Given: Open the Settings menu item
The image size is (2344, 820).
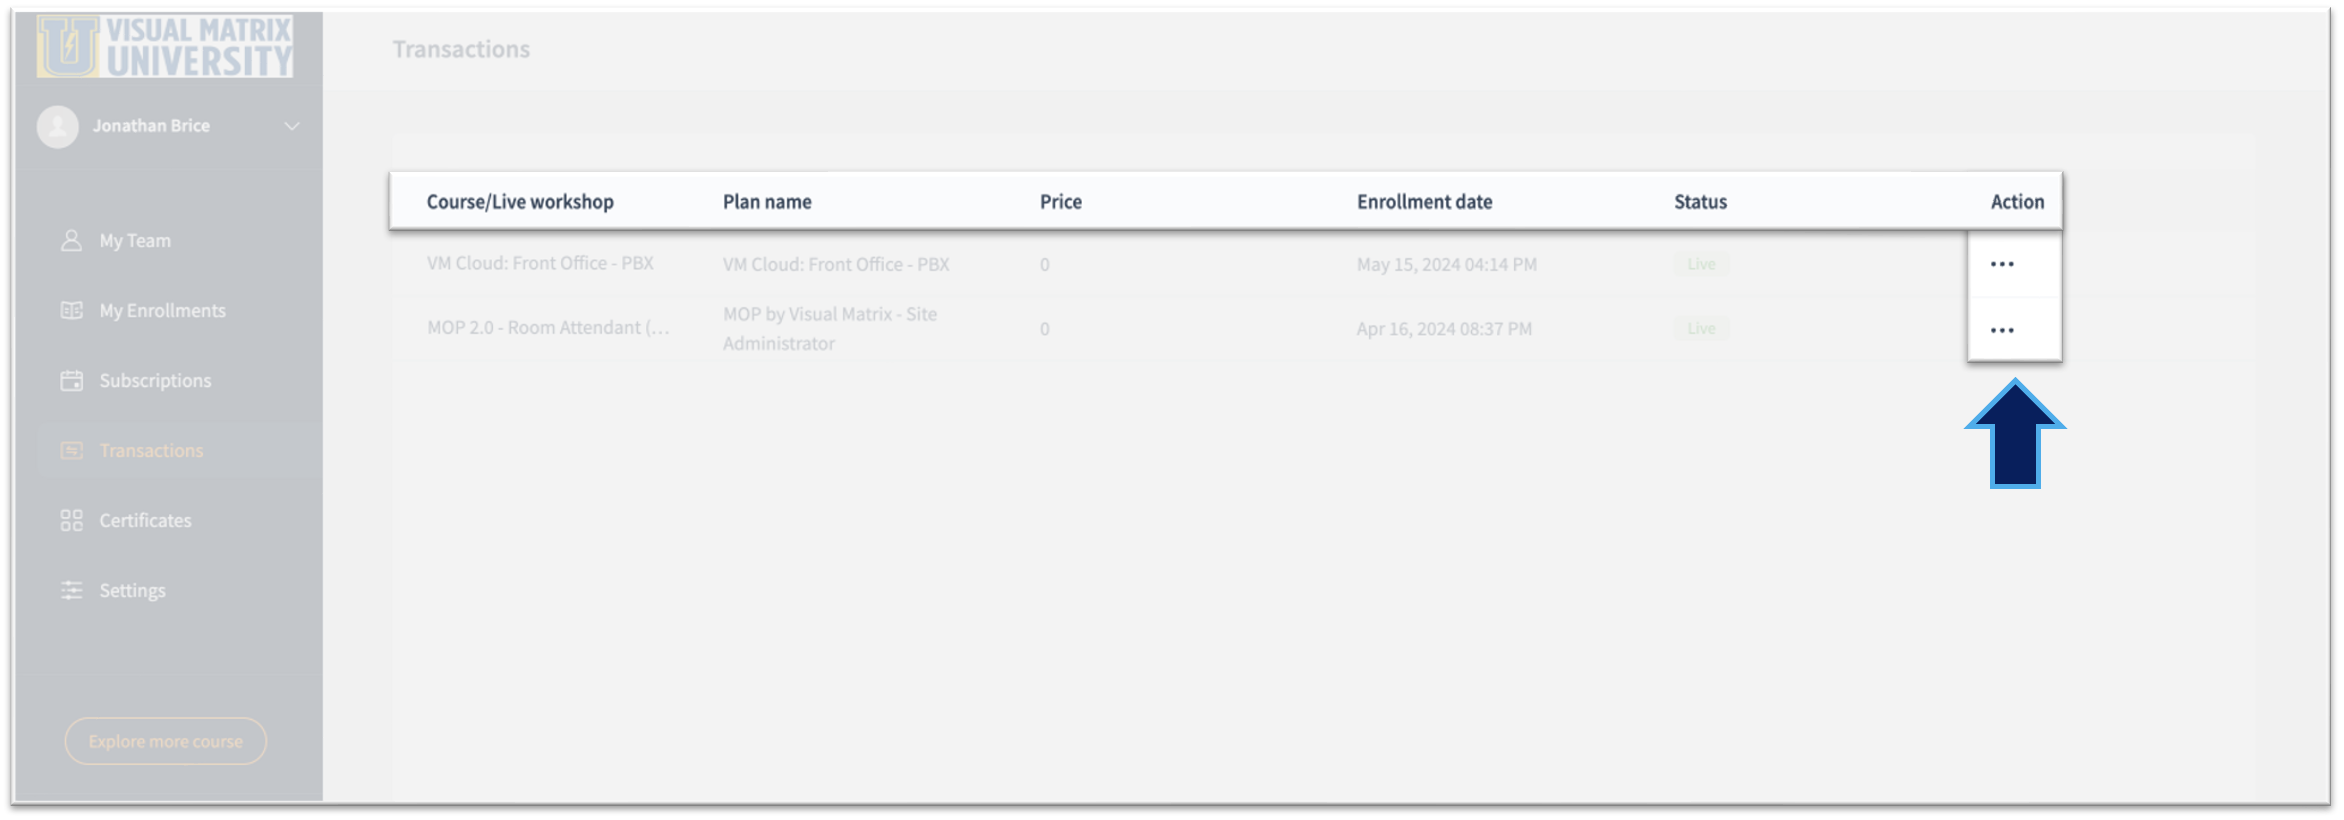Looking at the screenshot, I should point(132,591).
